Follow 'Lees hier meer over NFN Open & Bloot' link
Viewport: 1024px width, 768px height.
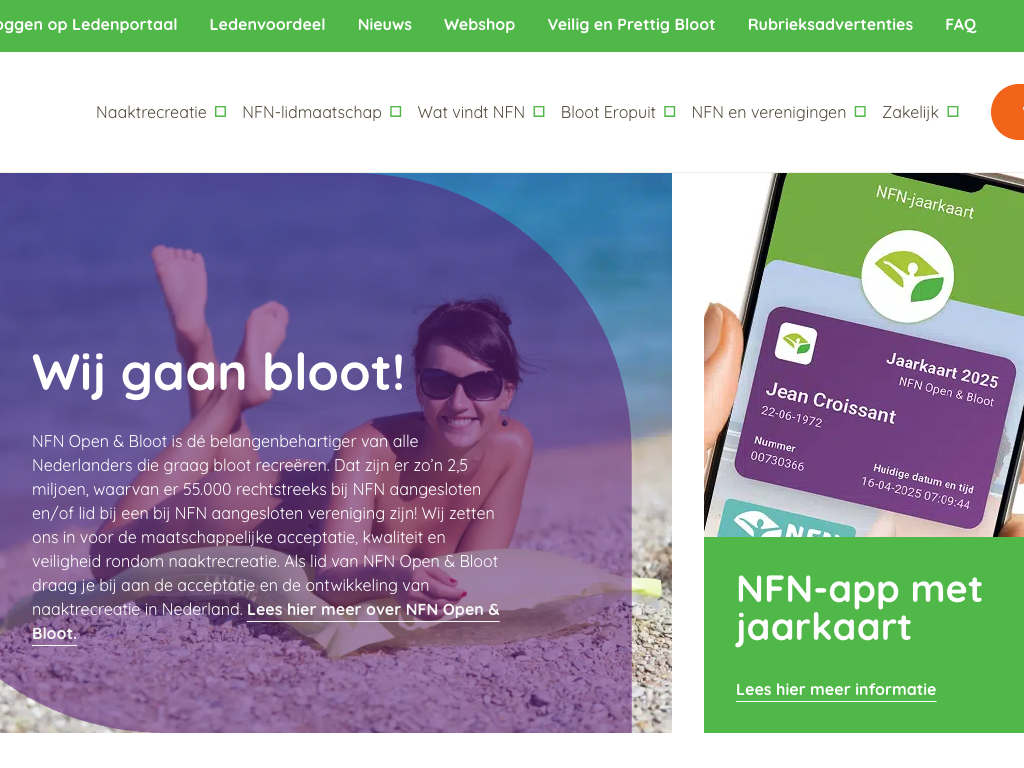pos(373,610)
